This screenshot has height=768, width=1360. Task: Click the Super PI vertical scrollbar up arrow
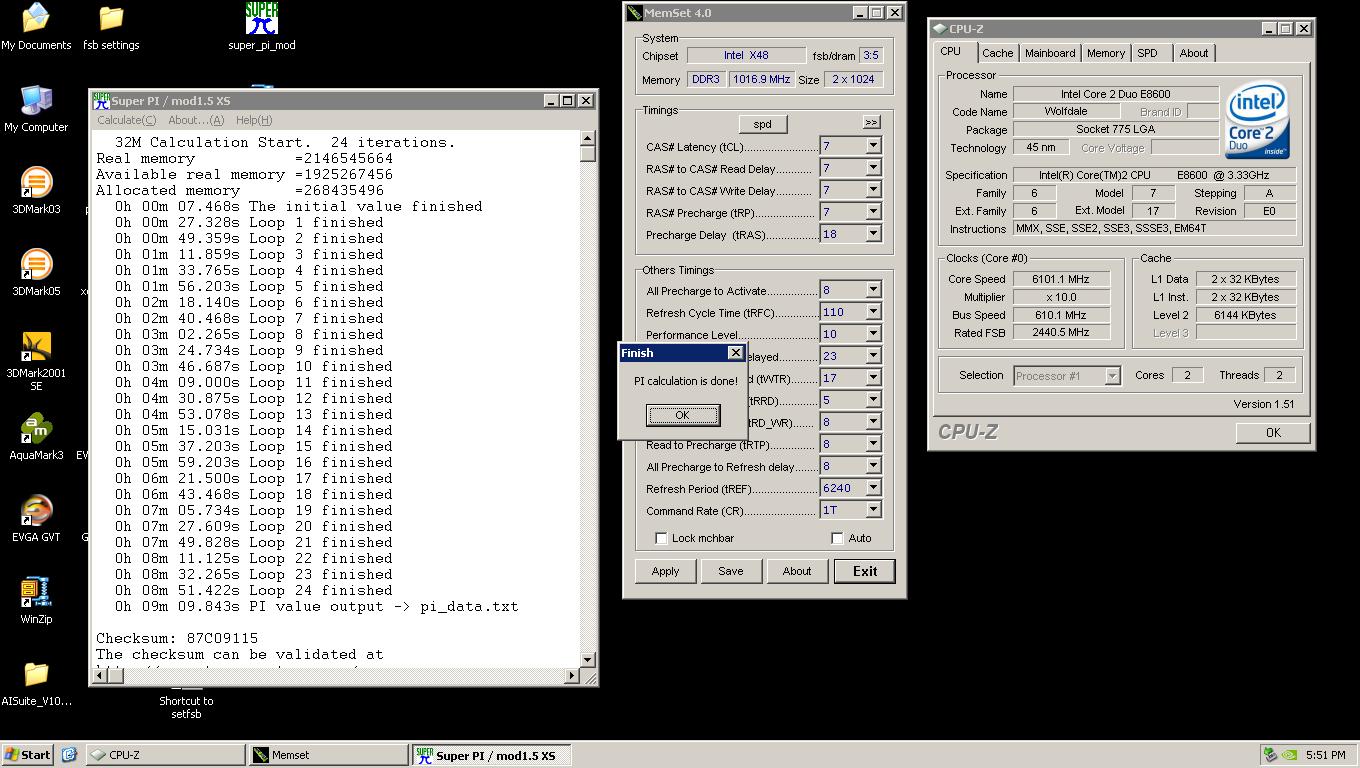click(587, 138)
